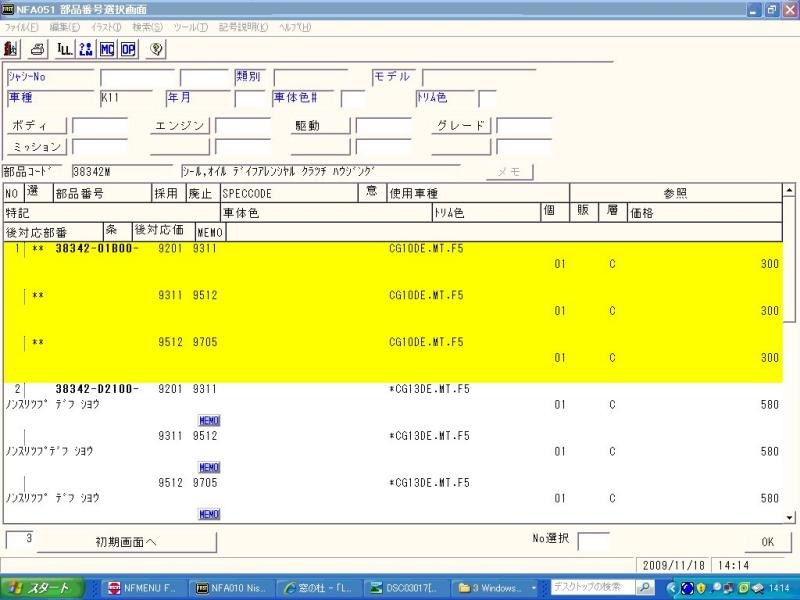
Task: Click the 部品コード field showing 38342M
Action: pos(122,172)
